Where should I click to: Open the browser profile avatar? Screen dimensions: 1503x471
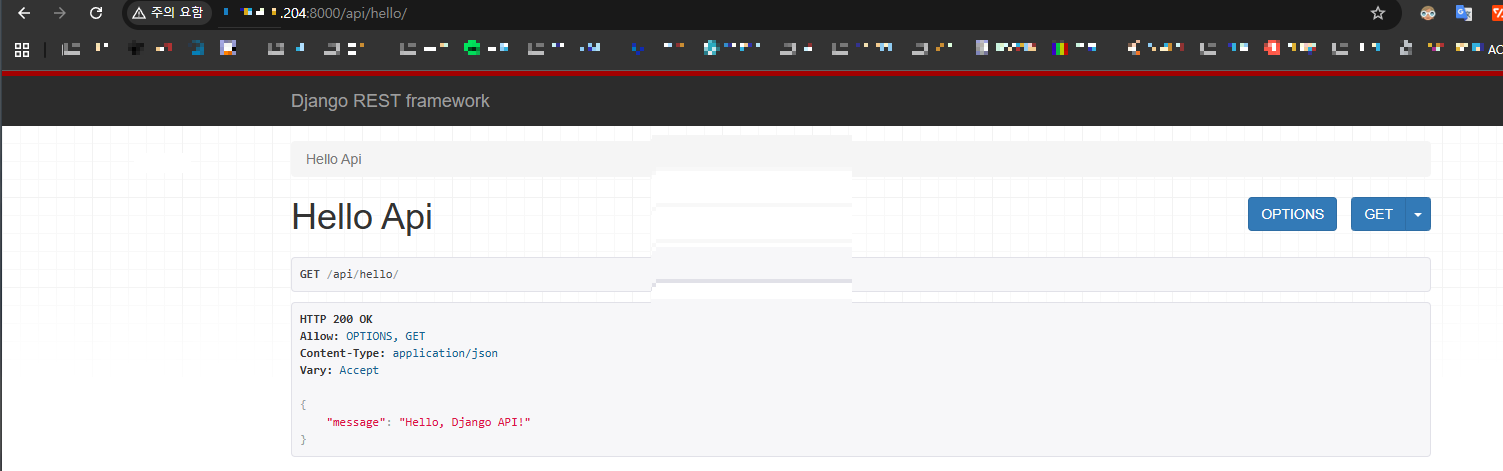[x=1428, y=13]
